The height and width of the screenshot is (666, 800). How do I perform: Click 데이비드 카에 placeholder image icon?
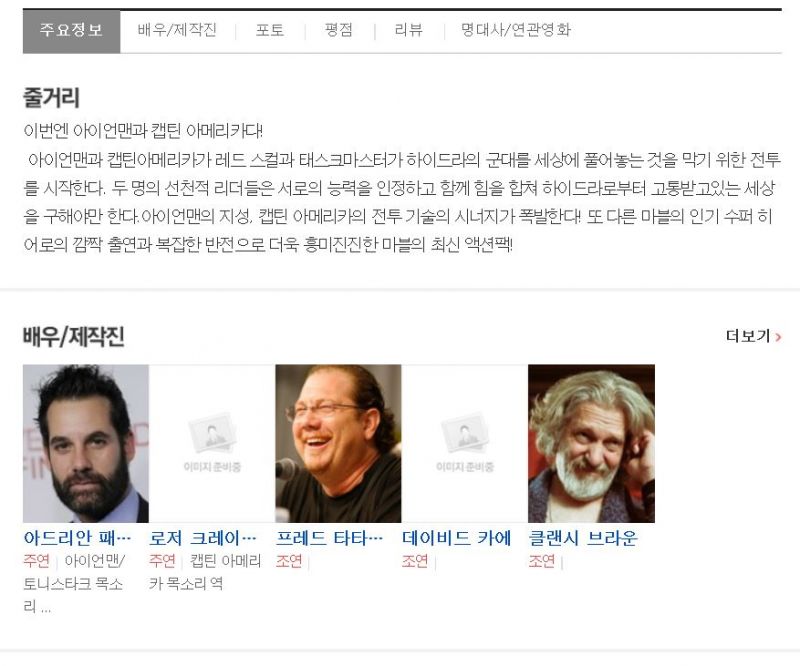click(x=464, y=443)
